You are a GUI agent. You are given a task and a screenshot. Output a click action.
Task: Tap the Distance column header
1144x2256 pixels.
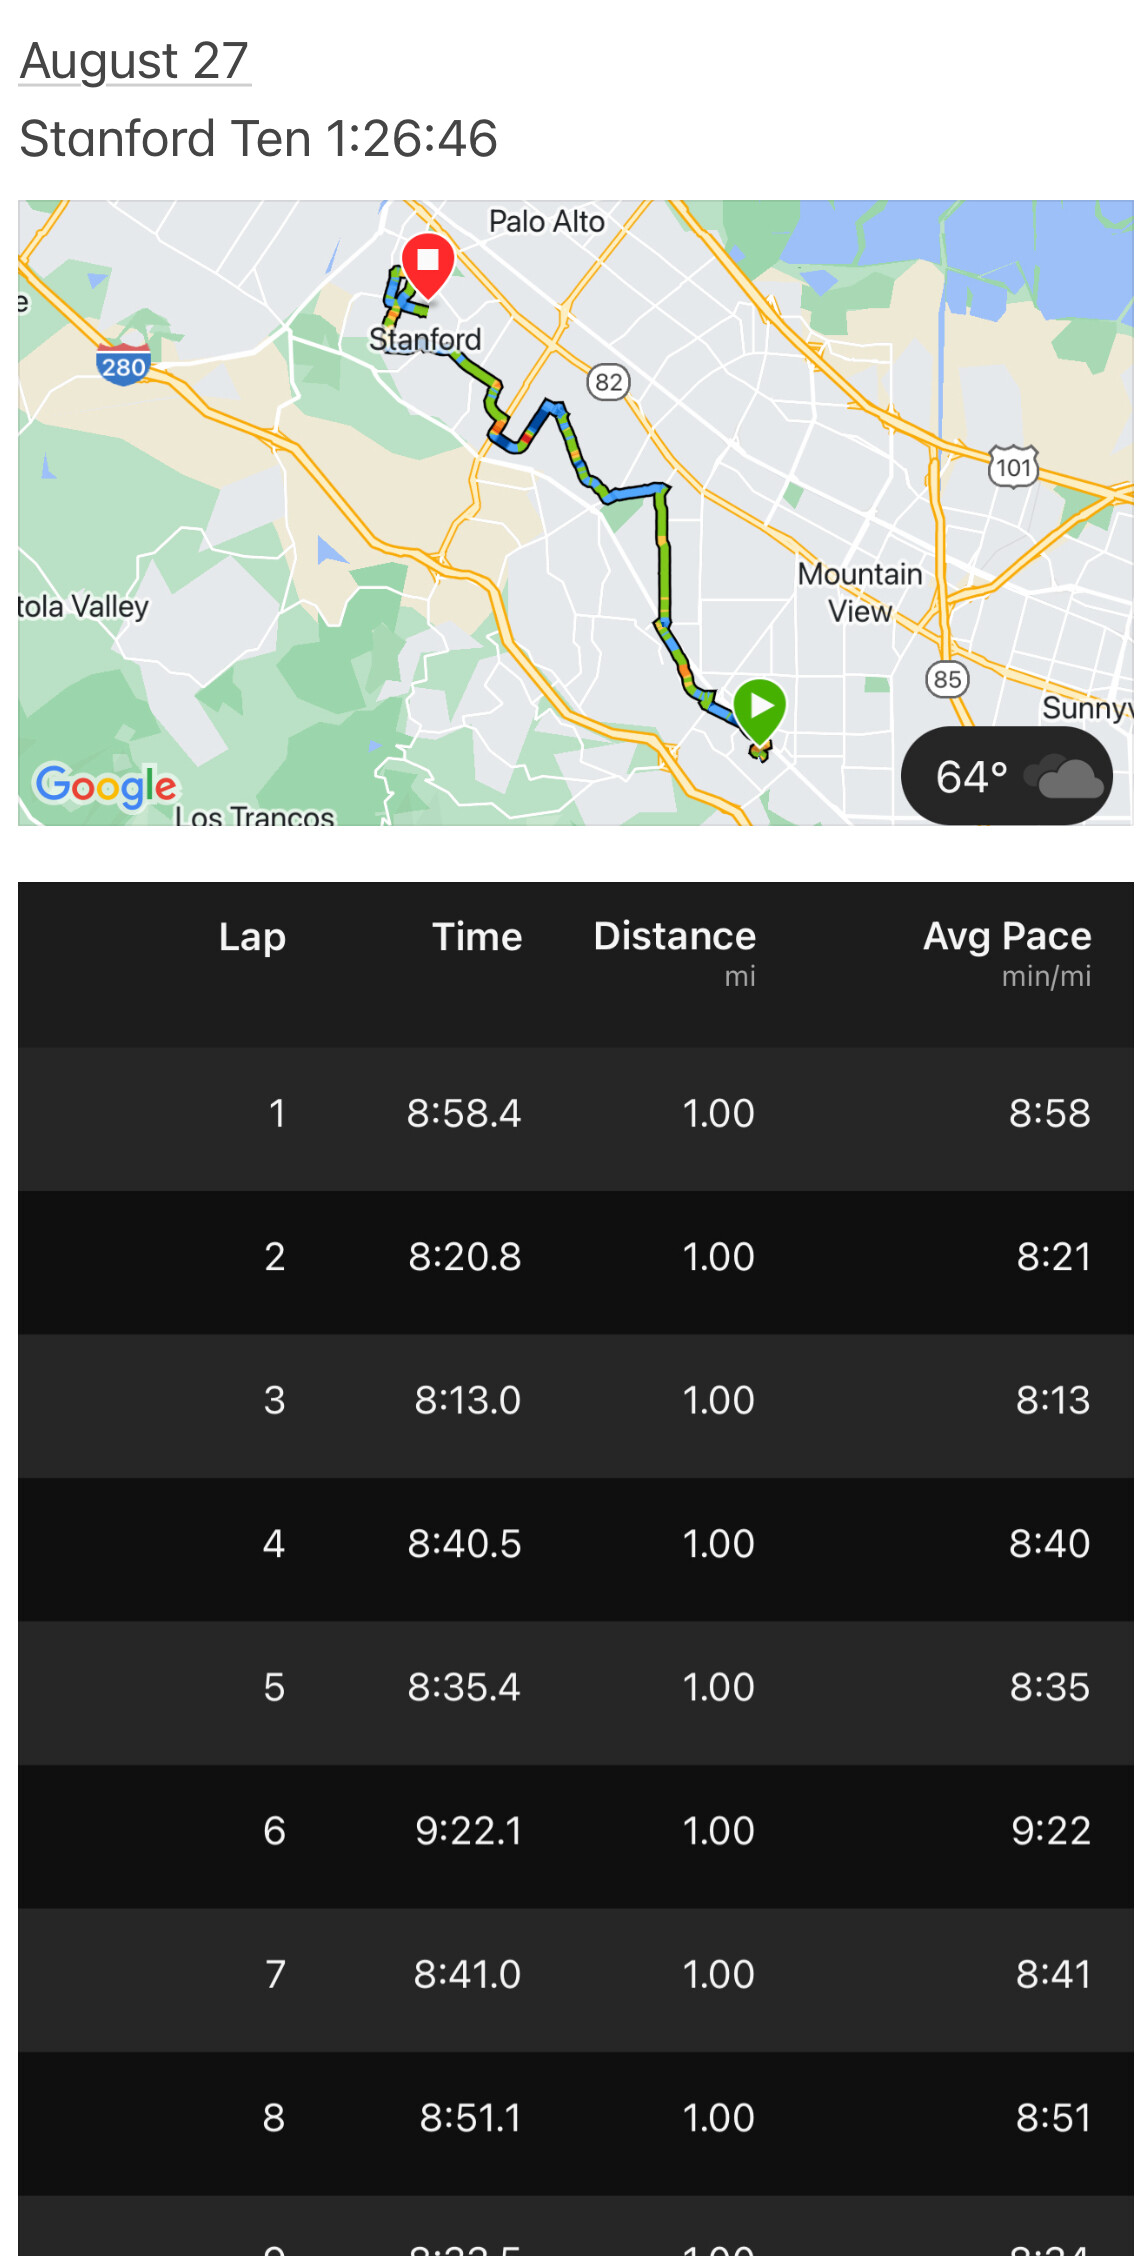(674, 937)
